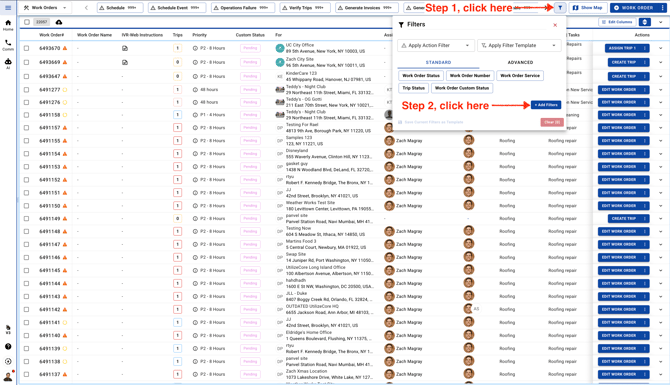Click the Work Order Number filter chip
The height and width of the screenshot is (385, 670).
(x=470, y=76)
